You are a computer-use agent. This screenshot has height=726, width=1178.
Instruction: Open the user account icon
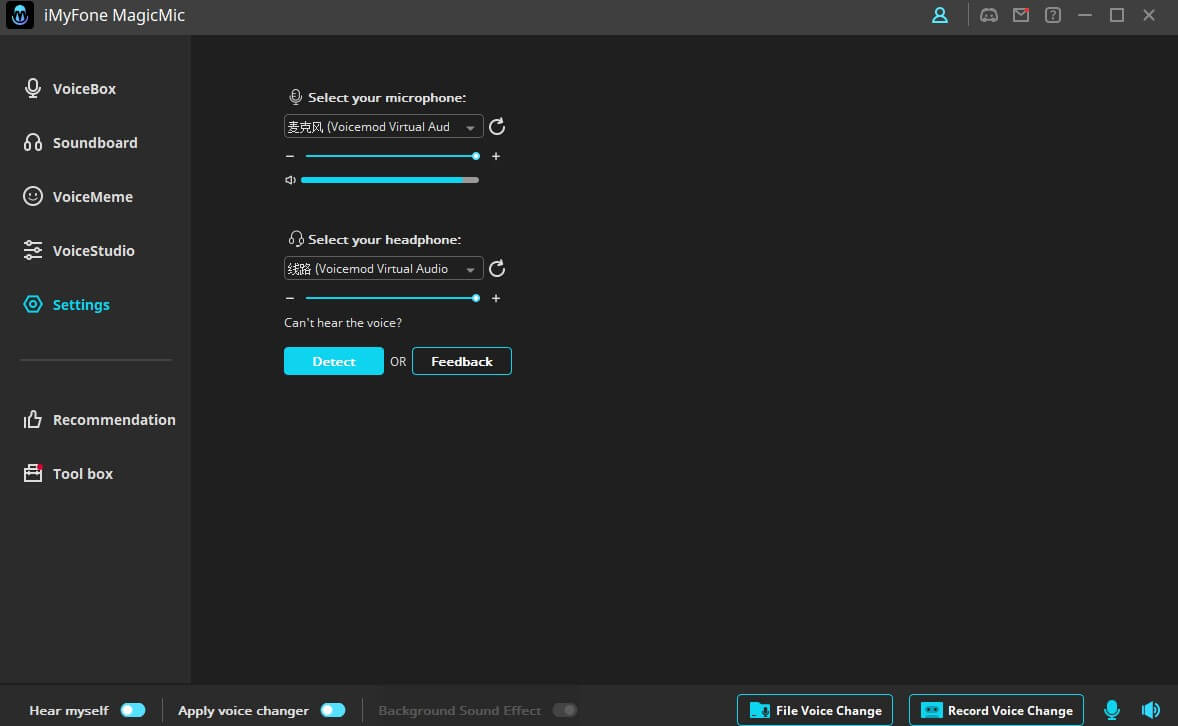[x=940, y=15]
